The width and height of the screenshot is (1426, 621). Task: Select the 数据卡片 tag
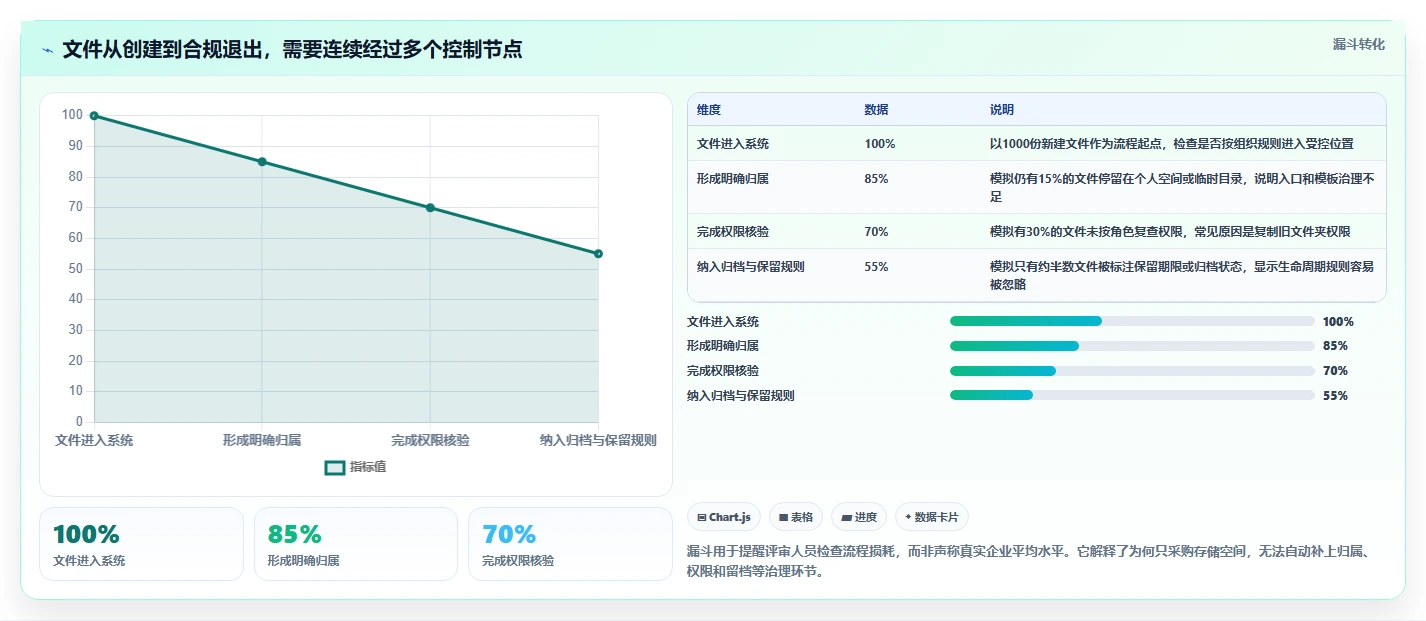click(932, 517)
